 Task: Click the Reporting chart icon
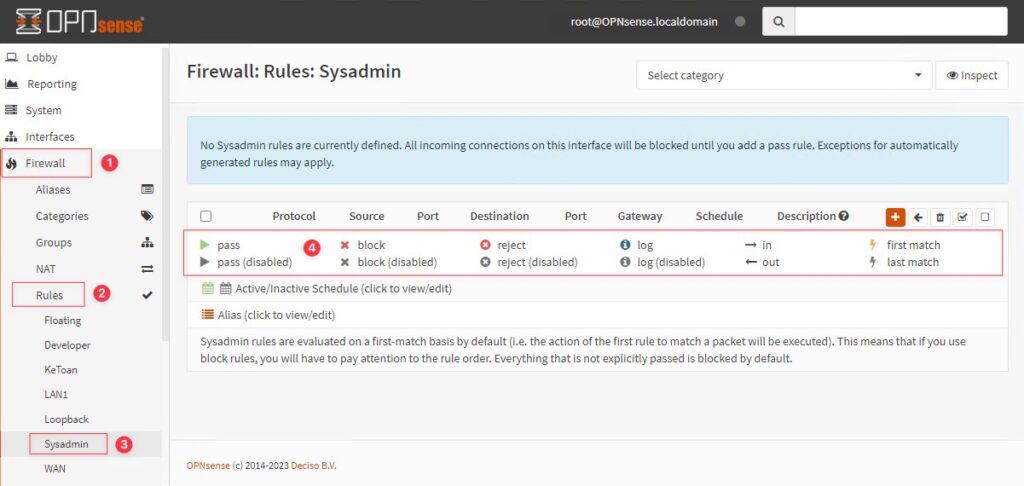pos(11,84)
